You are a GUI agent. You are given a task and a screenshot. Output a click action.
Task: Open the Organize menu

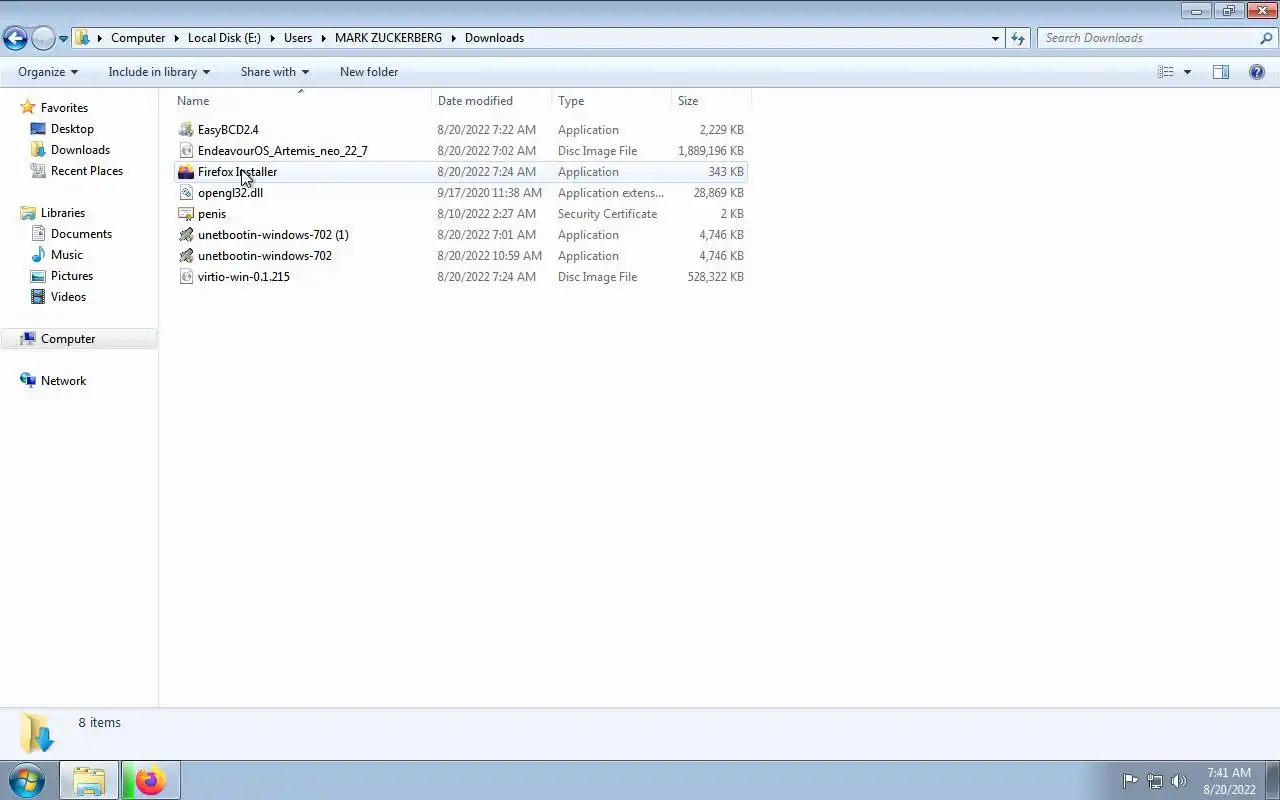48,72
